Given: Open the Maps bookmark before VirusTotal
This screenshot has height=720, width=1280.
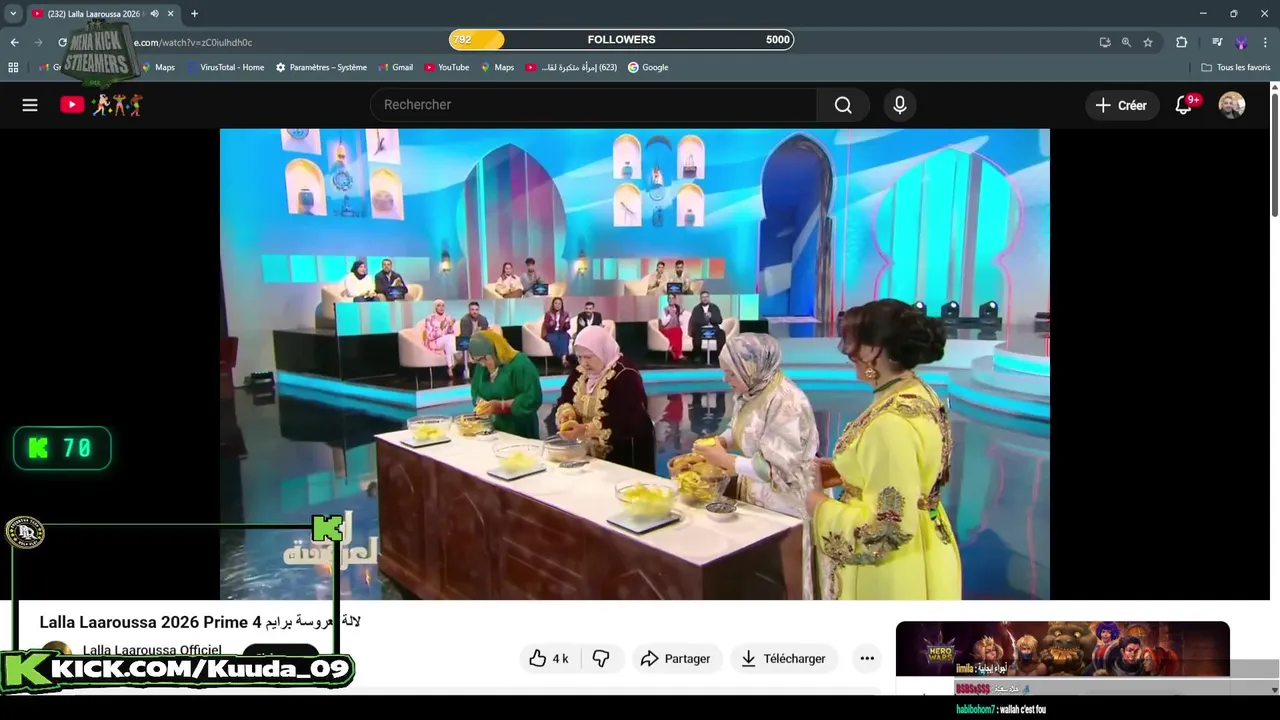Looking at the screenshot, I should 158,67.
